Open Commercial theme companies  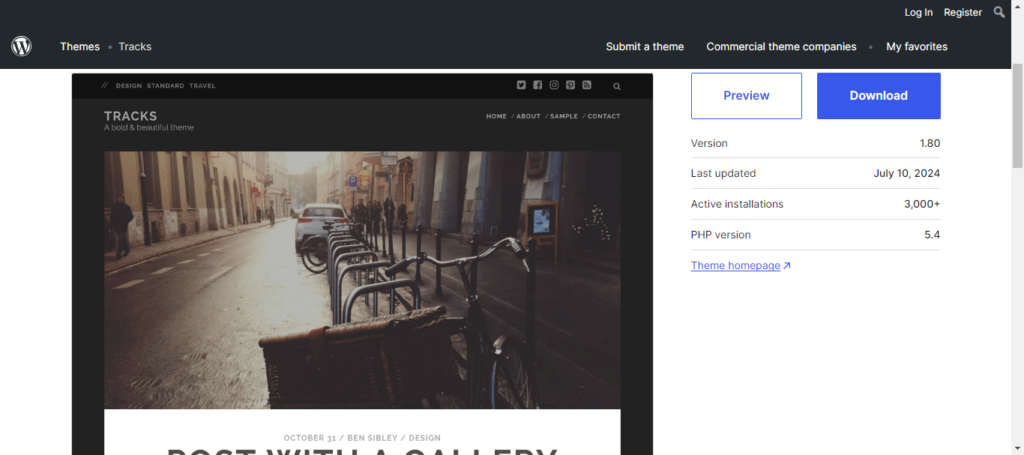coord(781,46)
